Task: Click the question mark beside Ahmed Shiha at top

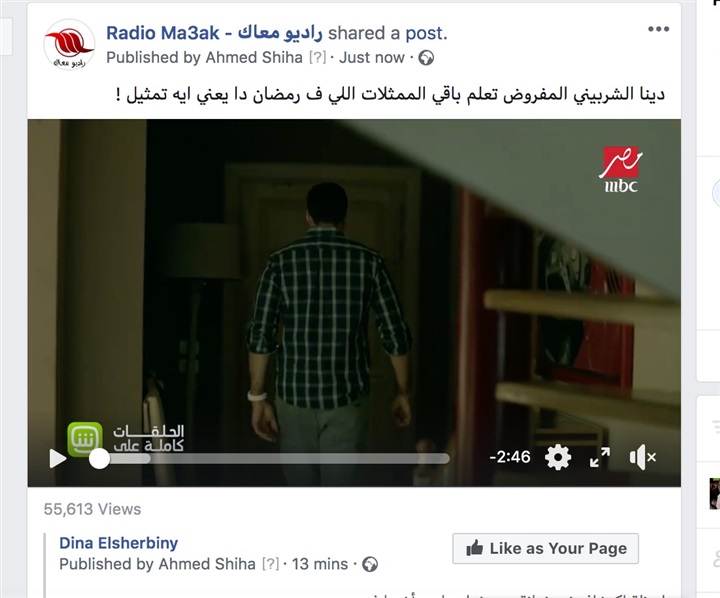Action: point(317,58)
